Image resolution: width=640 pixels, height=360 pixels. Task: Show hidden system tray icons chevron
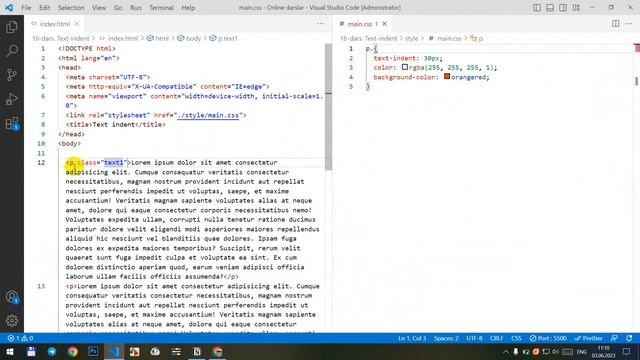(506, 351)
